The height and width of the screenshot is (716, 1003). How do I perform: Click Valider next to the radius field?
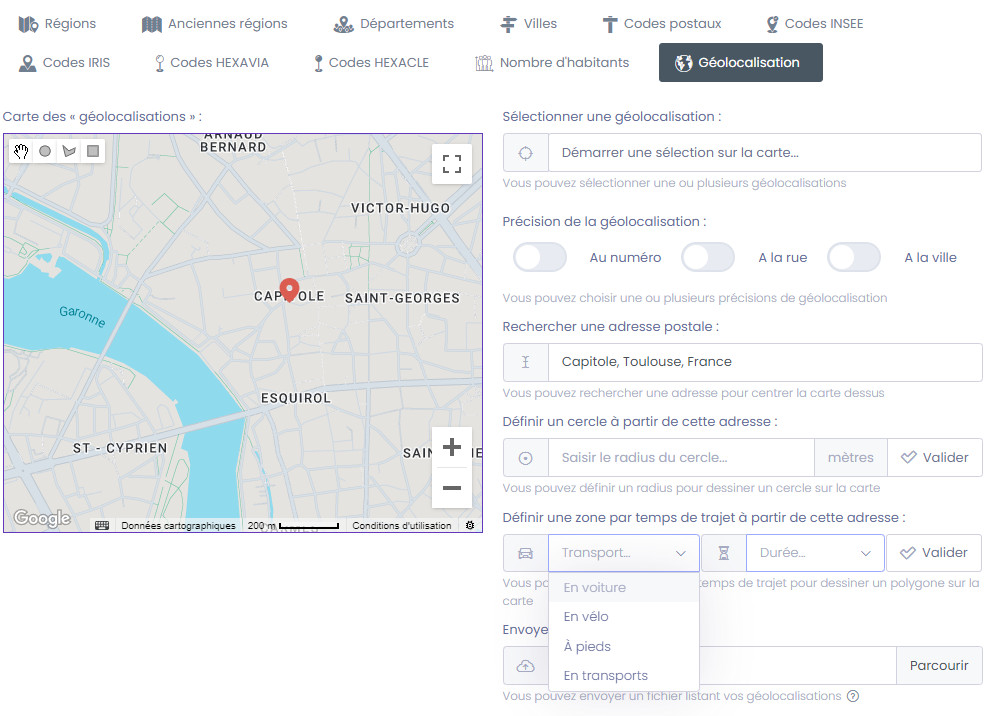click(x=935, y=458)
